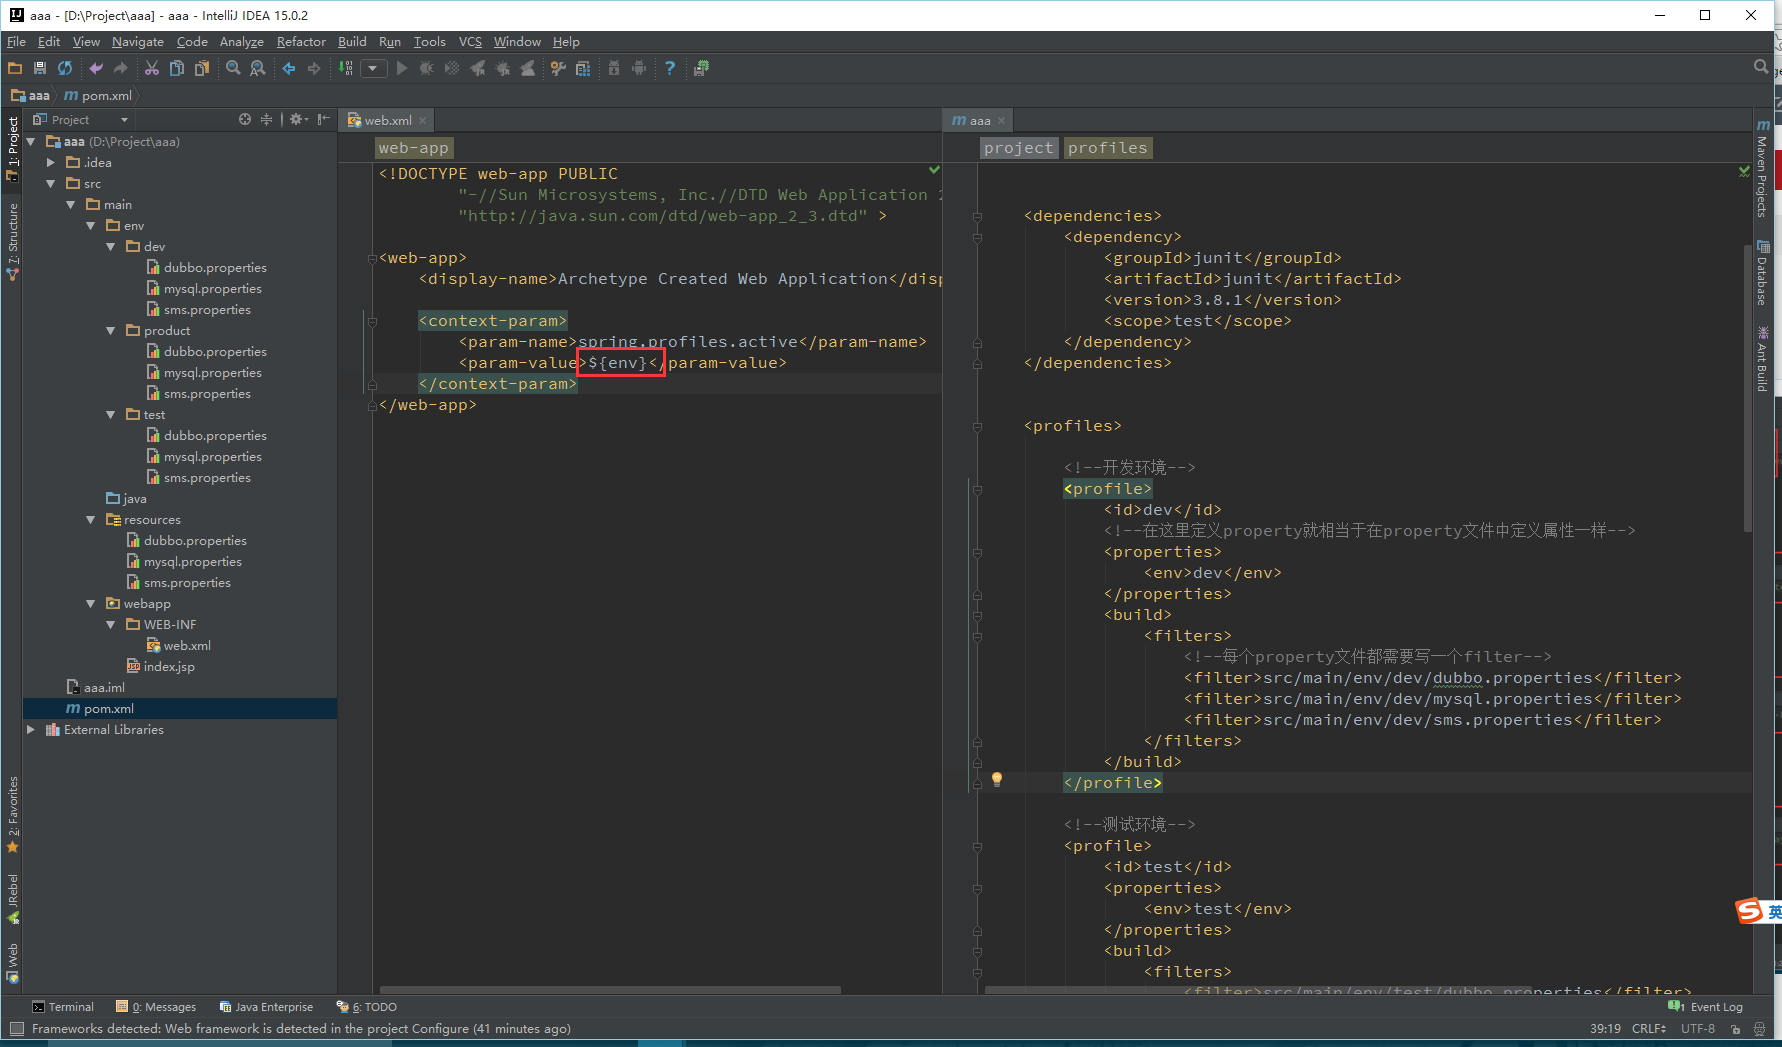Collapse the dev folder
1782x1047 pixels.
(111, 247)
